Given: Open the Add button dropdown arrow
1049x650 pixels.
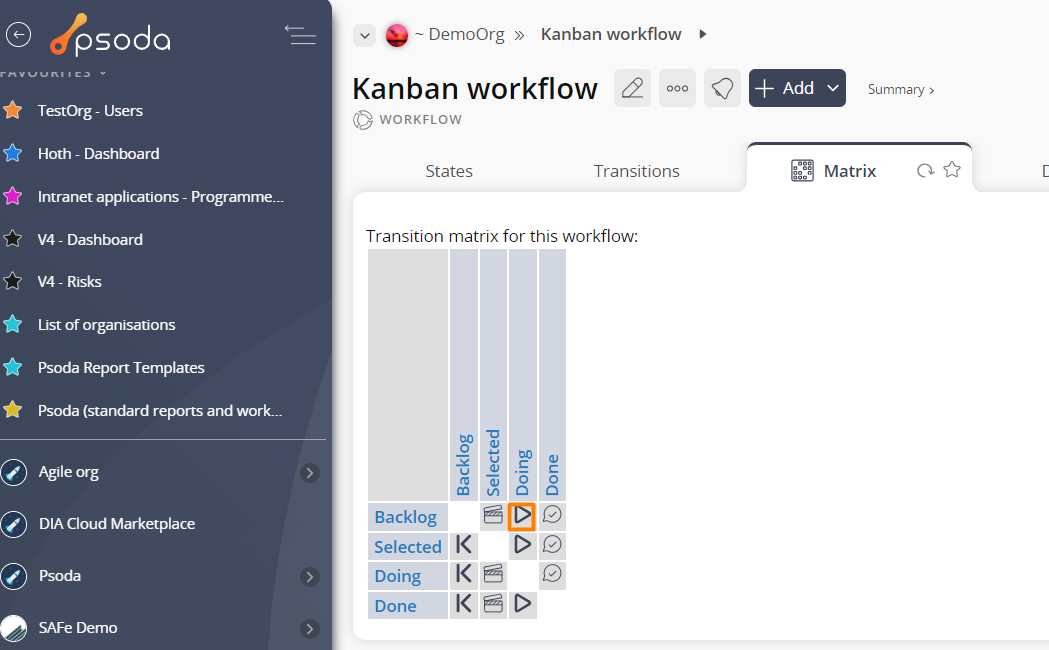Looking at the screenshot, I should pos(833,88).
